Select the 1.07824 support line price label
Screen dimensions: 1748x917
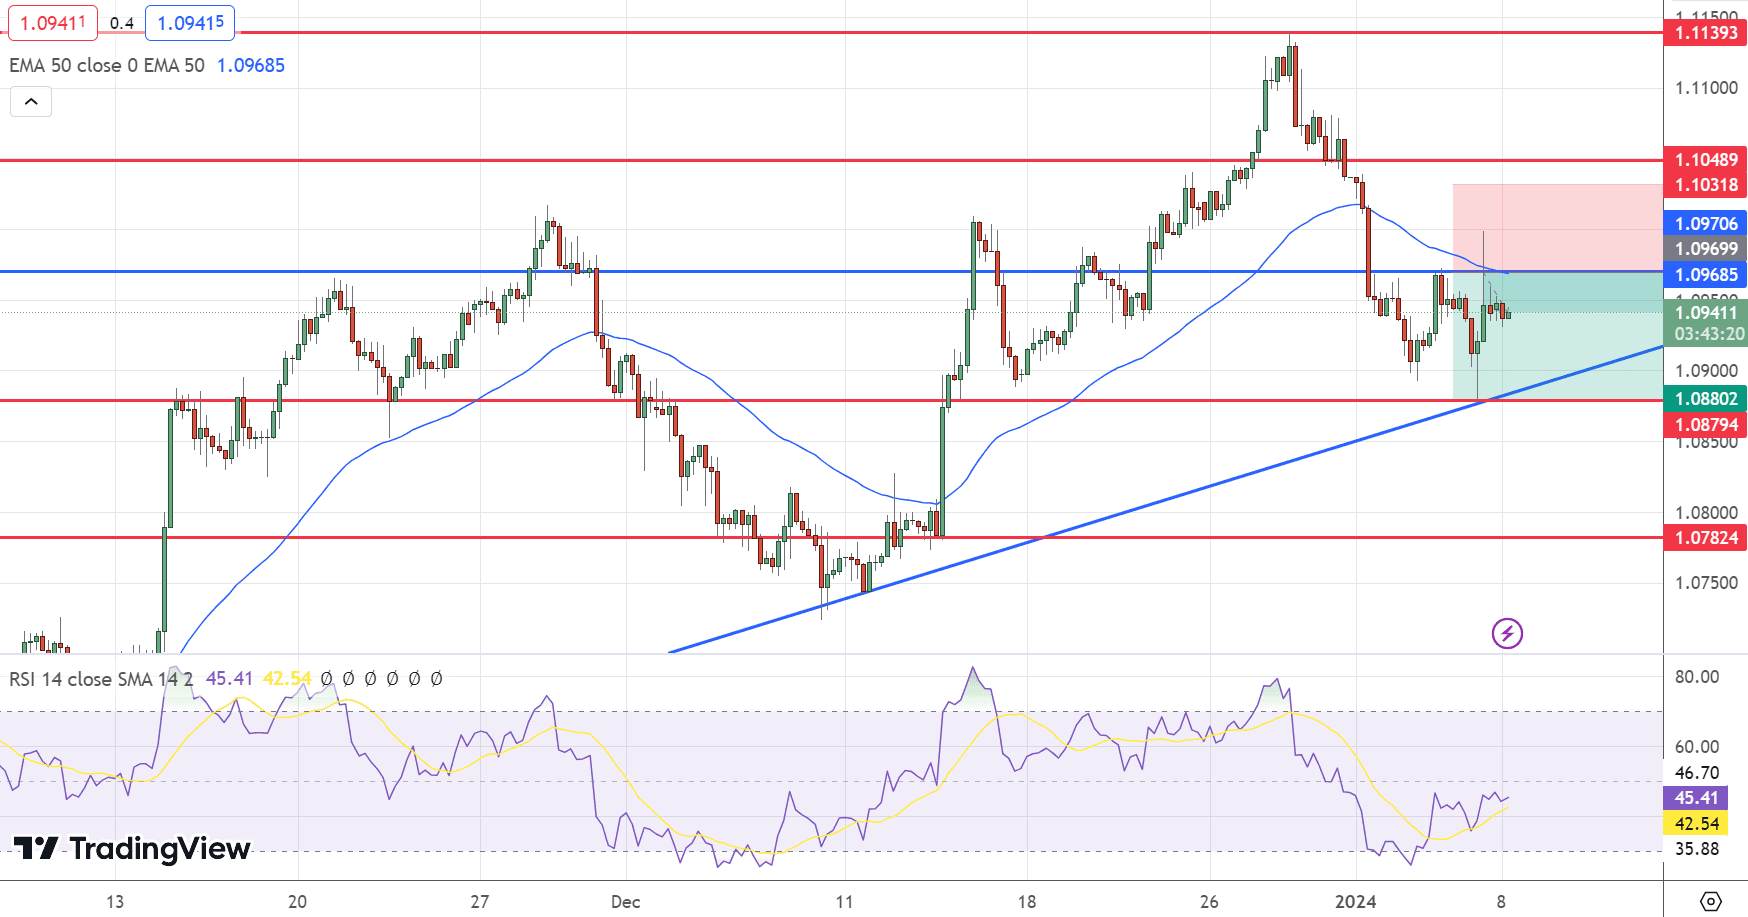click(x=1706, y=538)
